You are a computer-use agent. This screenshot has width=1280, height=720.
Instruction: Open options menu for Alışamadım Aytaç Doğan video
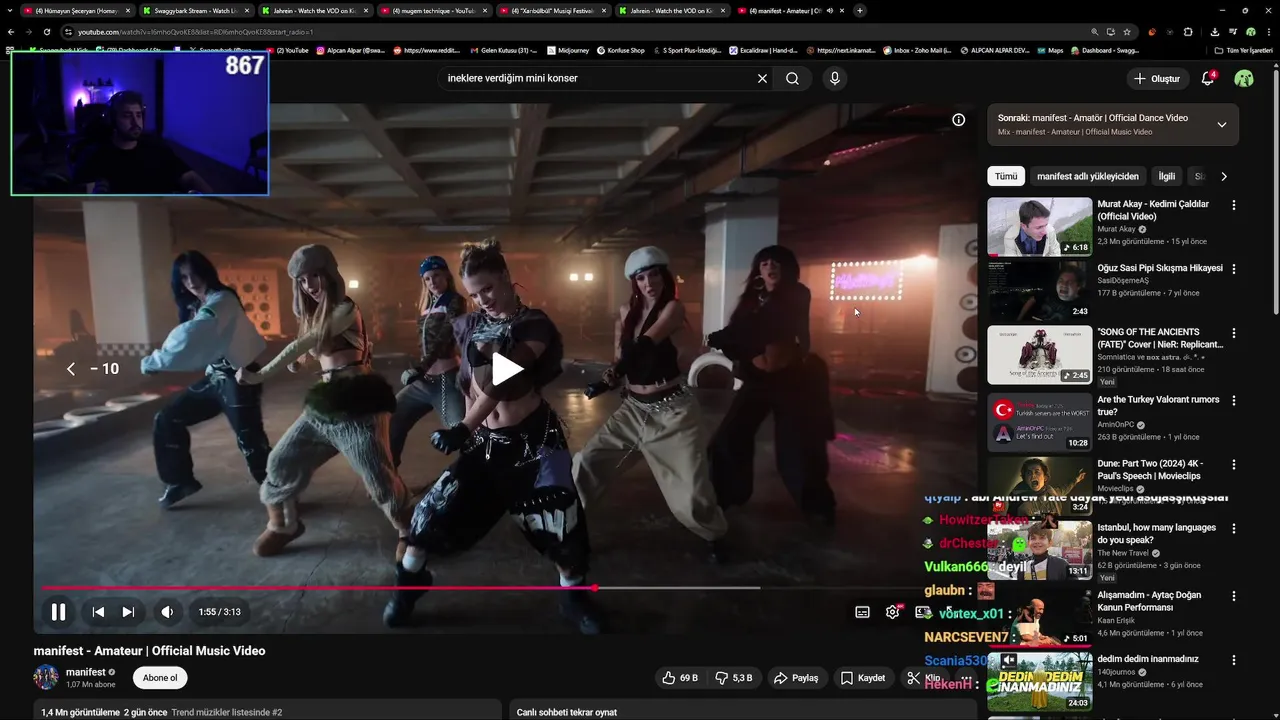1233,597
